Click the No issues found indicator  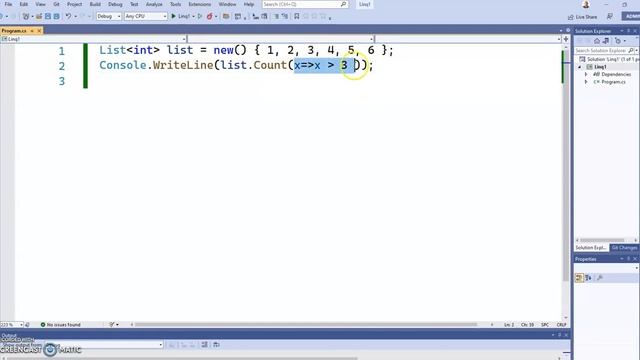(x=60, y=325)
